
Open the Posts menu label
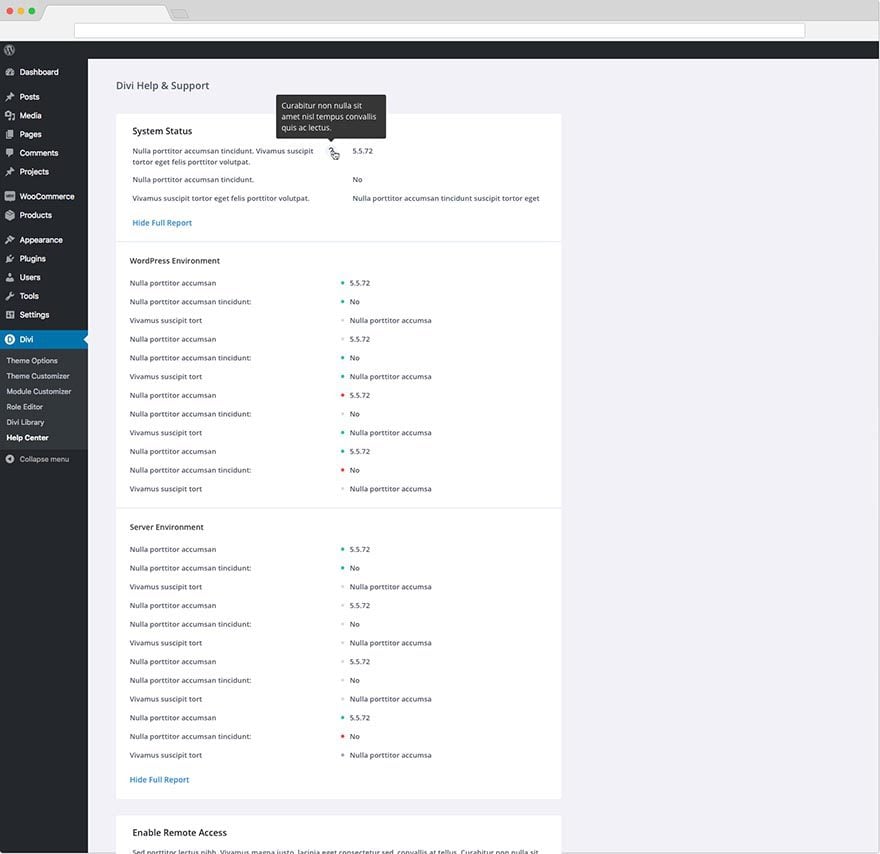29,97
